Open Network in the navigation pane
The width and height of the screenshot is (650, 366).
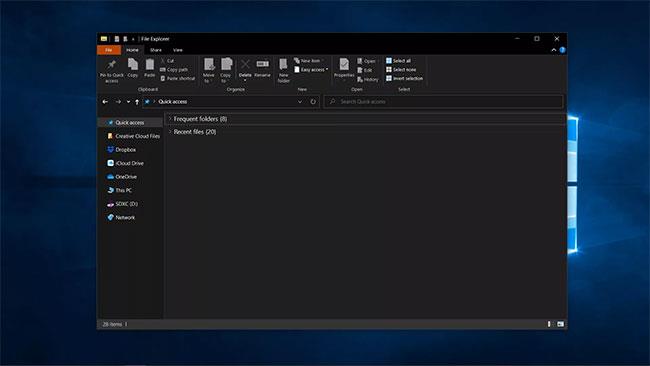click(121, 217)
